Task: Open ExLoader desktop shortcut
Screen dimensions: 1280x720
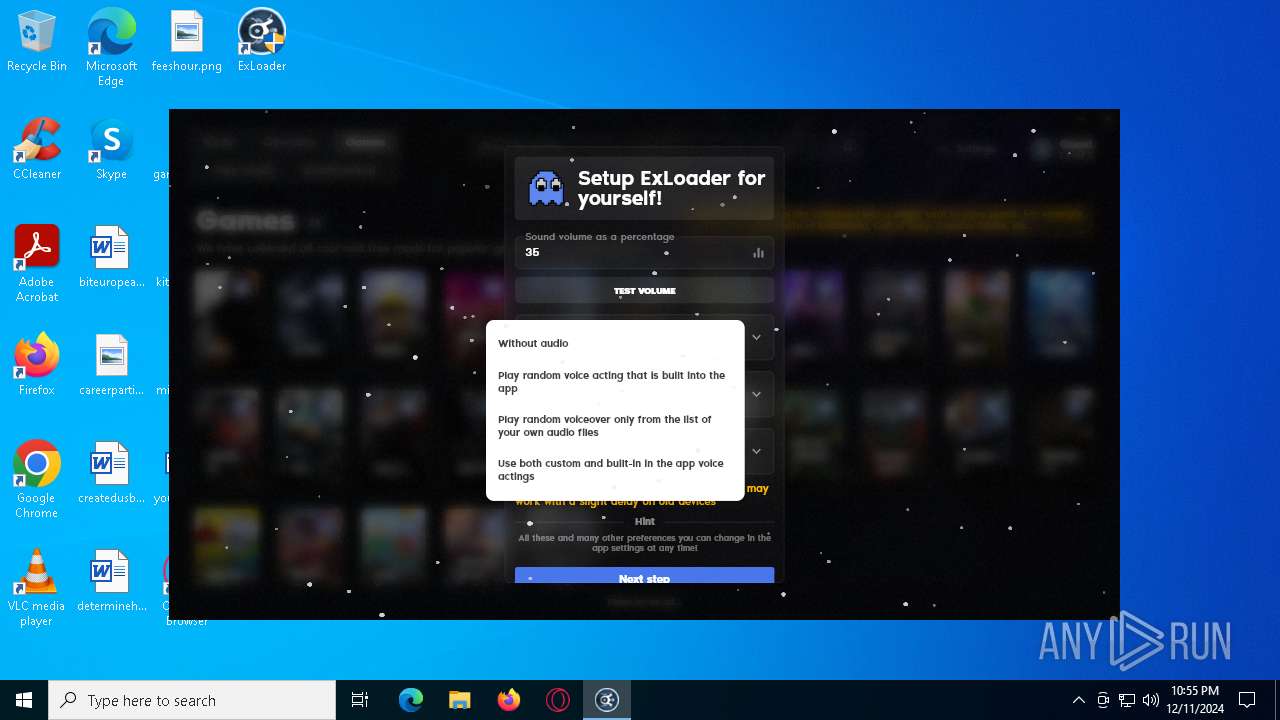Action: 262,42
